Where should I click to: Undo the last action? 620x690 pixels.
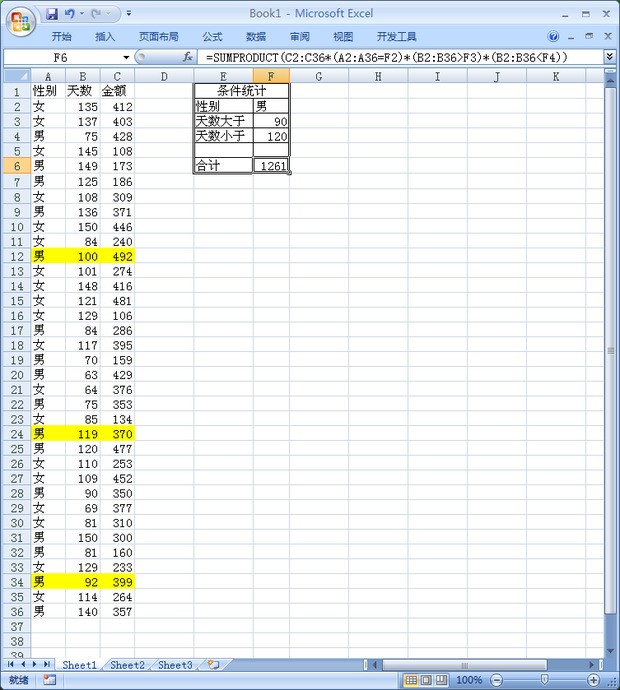(x=70, y=14)
